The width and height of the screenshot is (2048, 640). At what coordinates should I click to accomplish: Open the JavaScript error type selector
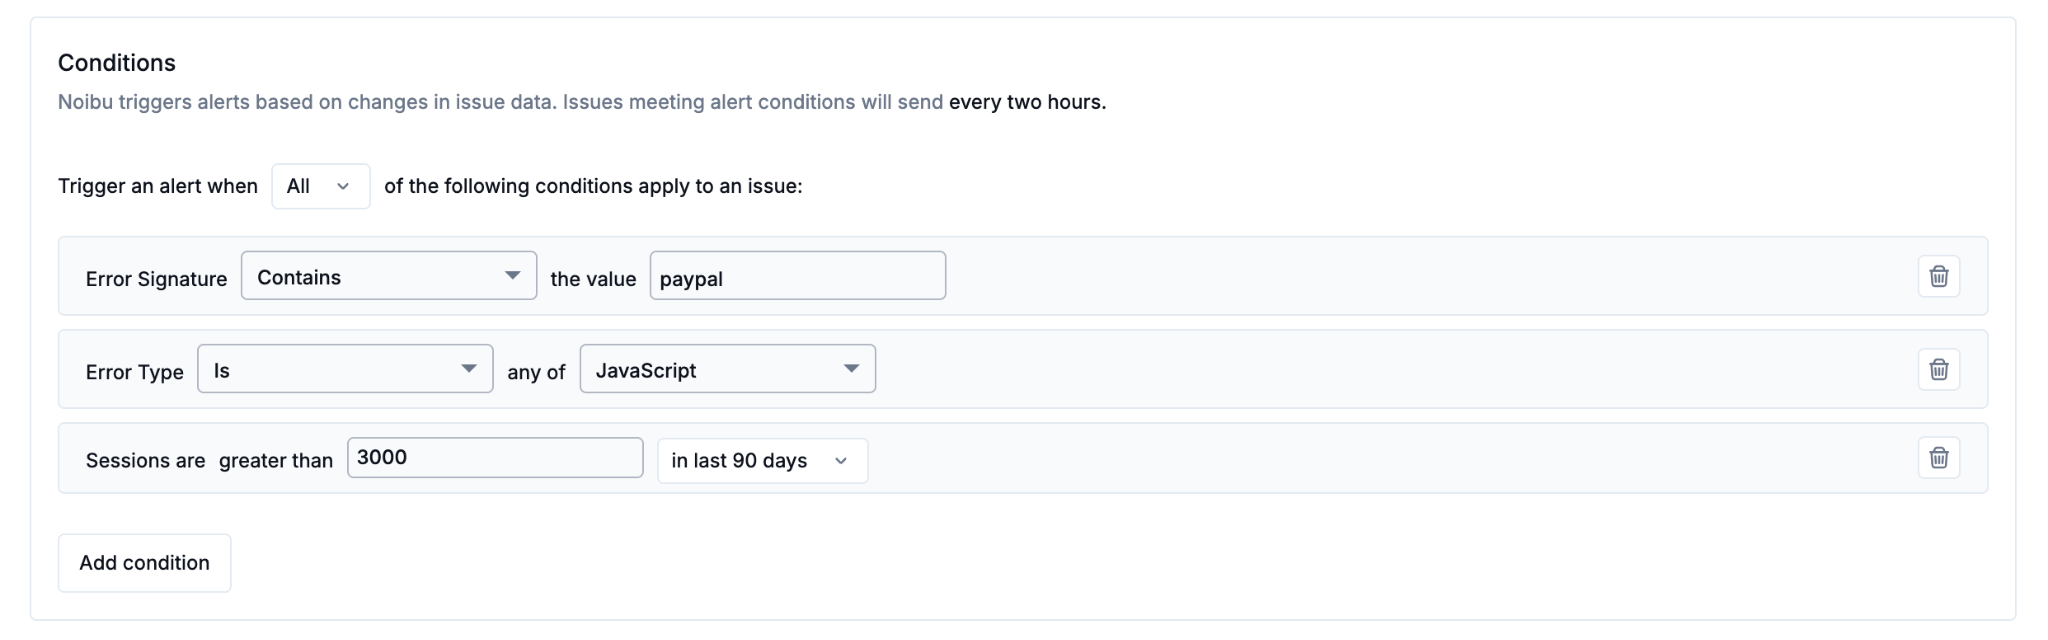[x=727, y=369]
